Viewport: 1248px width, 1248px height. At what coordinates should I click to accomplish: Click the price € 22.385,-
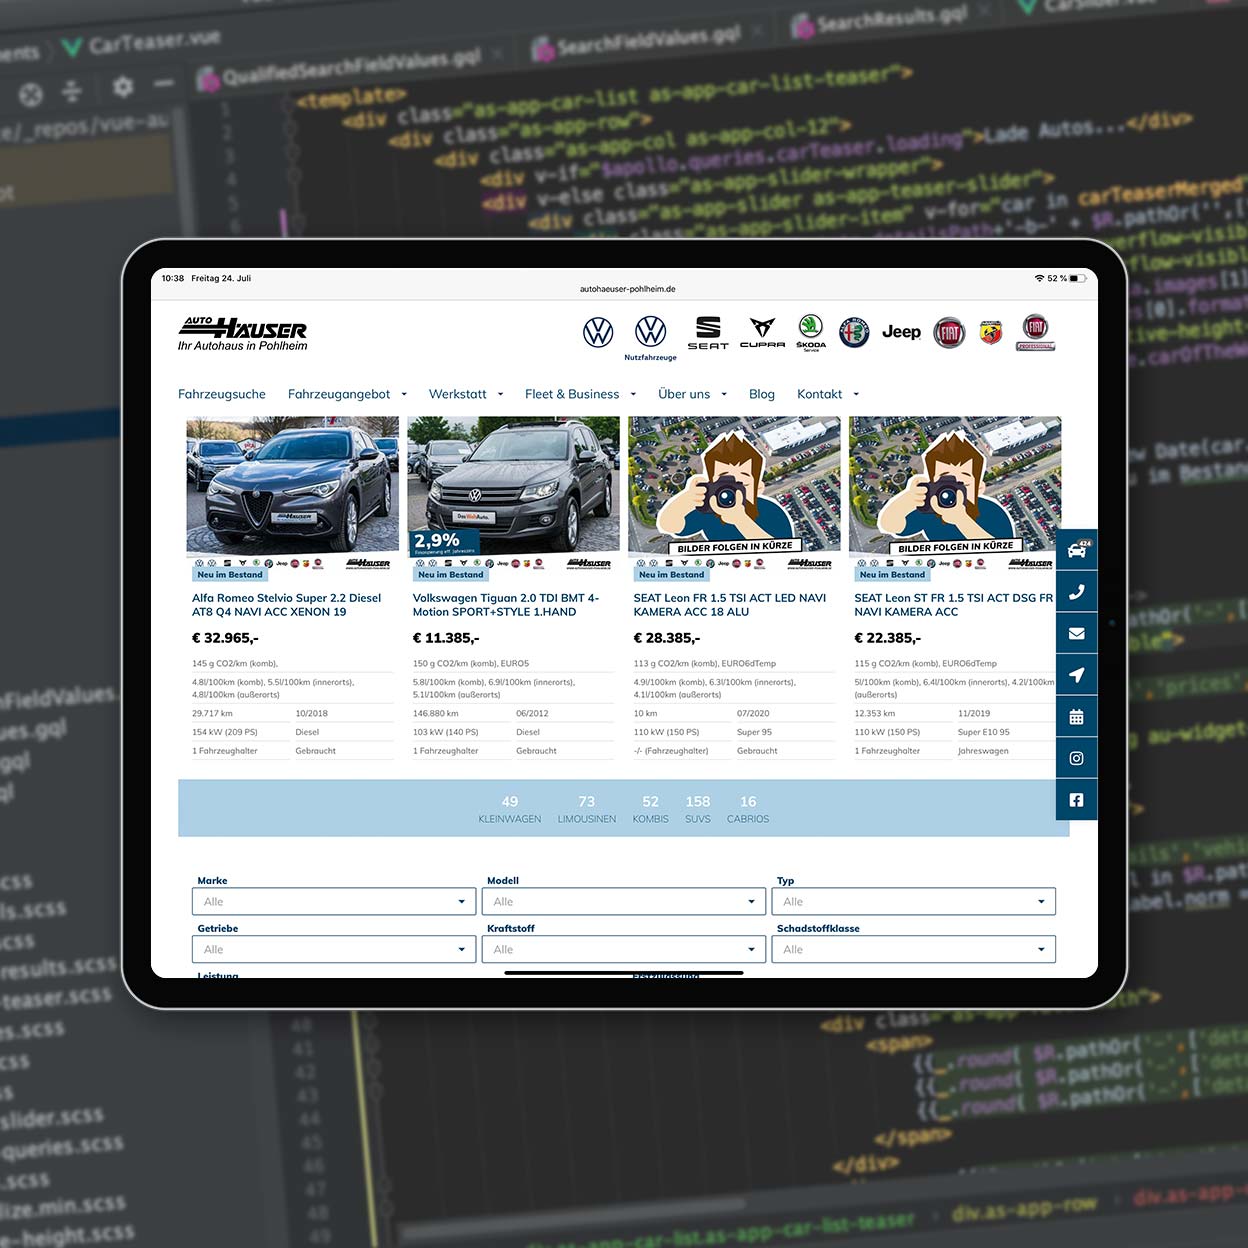point(888,638)
